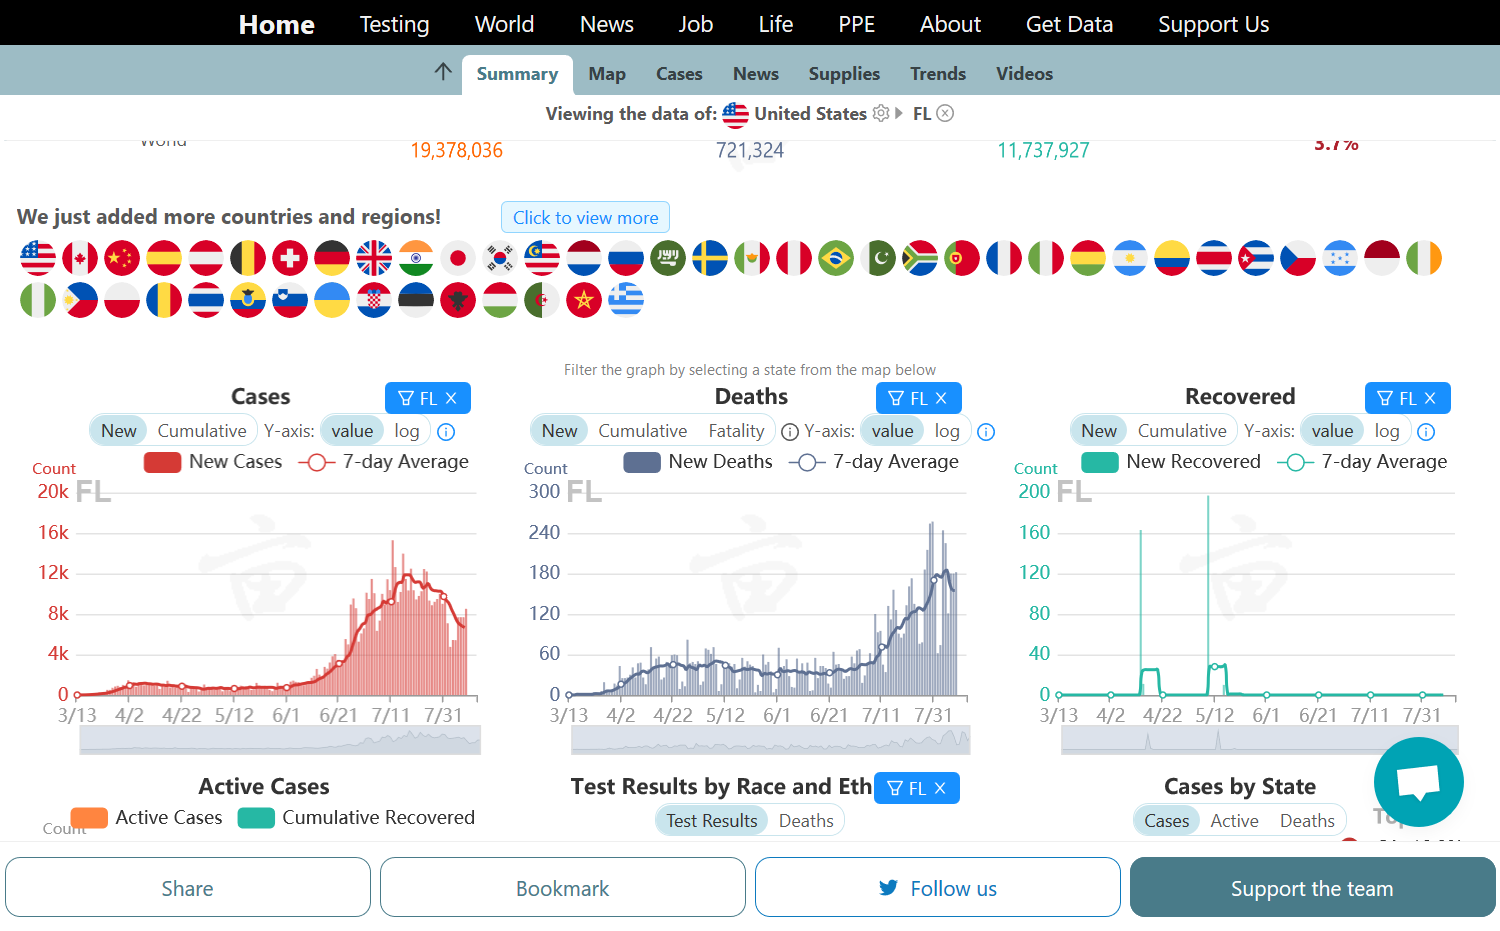Viewport: 1500px width, 931px height.
Task: Remove the FL selection in Viewing bar
Action: (x=945, y=113)
